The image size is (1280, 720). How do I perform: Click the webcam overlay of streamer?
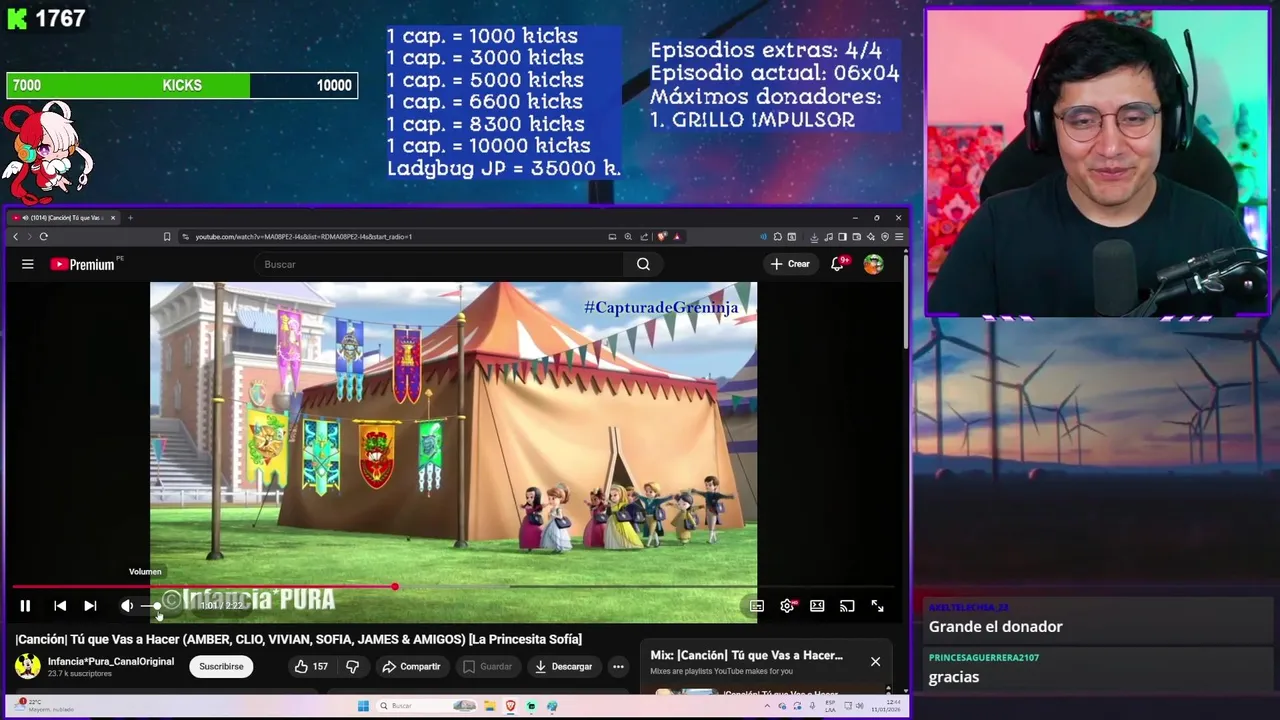(1097, 163)
